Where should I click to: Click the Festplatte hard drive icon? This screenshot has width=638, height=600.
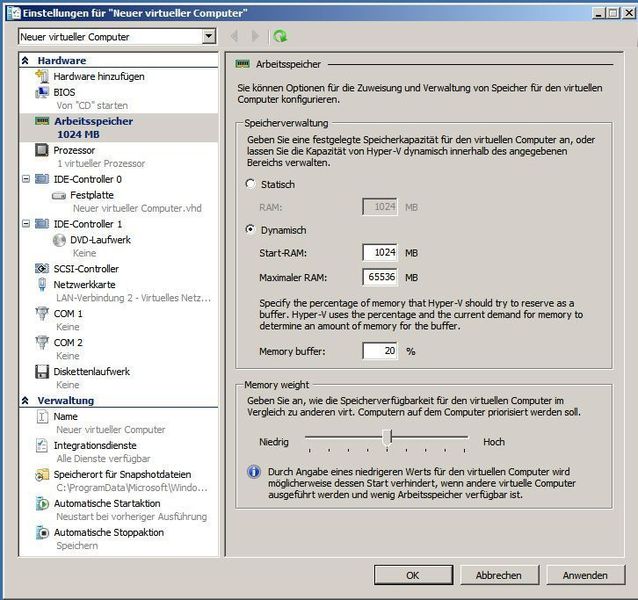pos(59,196)
